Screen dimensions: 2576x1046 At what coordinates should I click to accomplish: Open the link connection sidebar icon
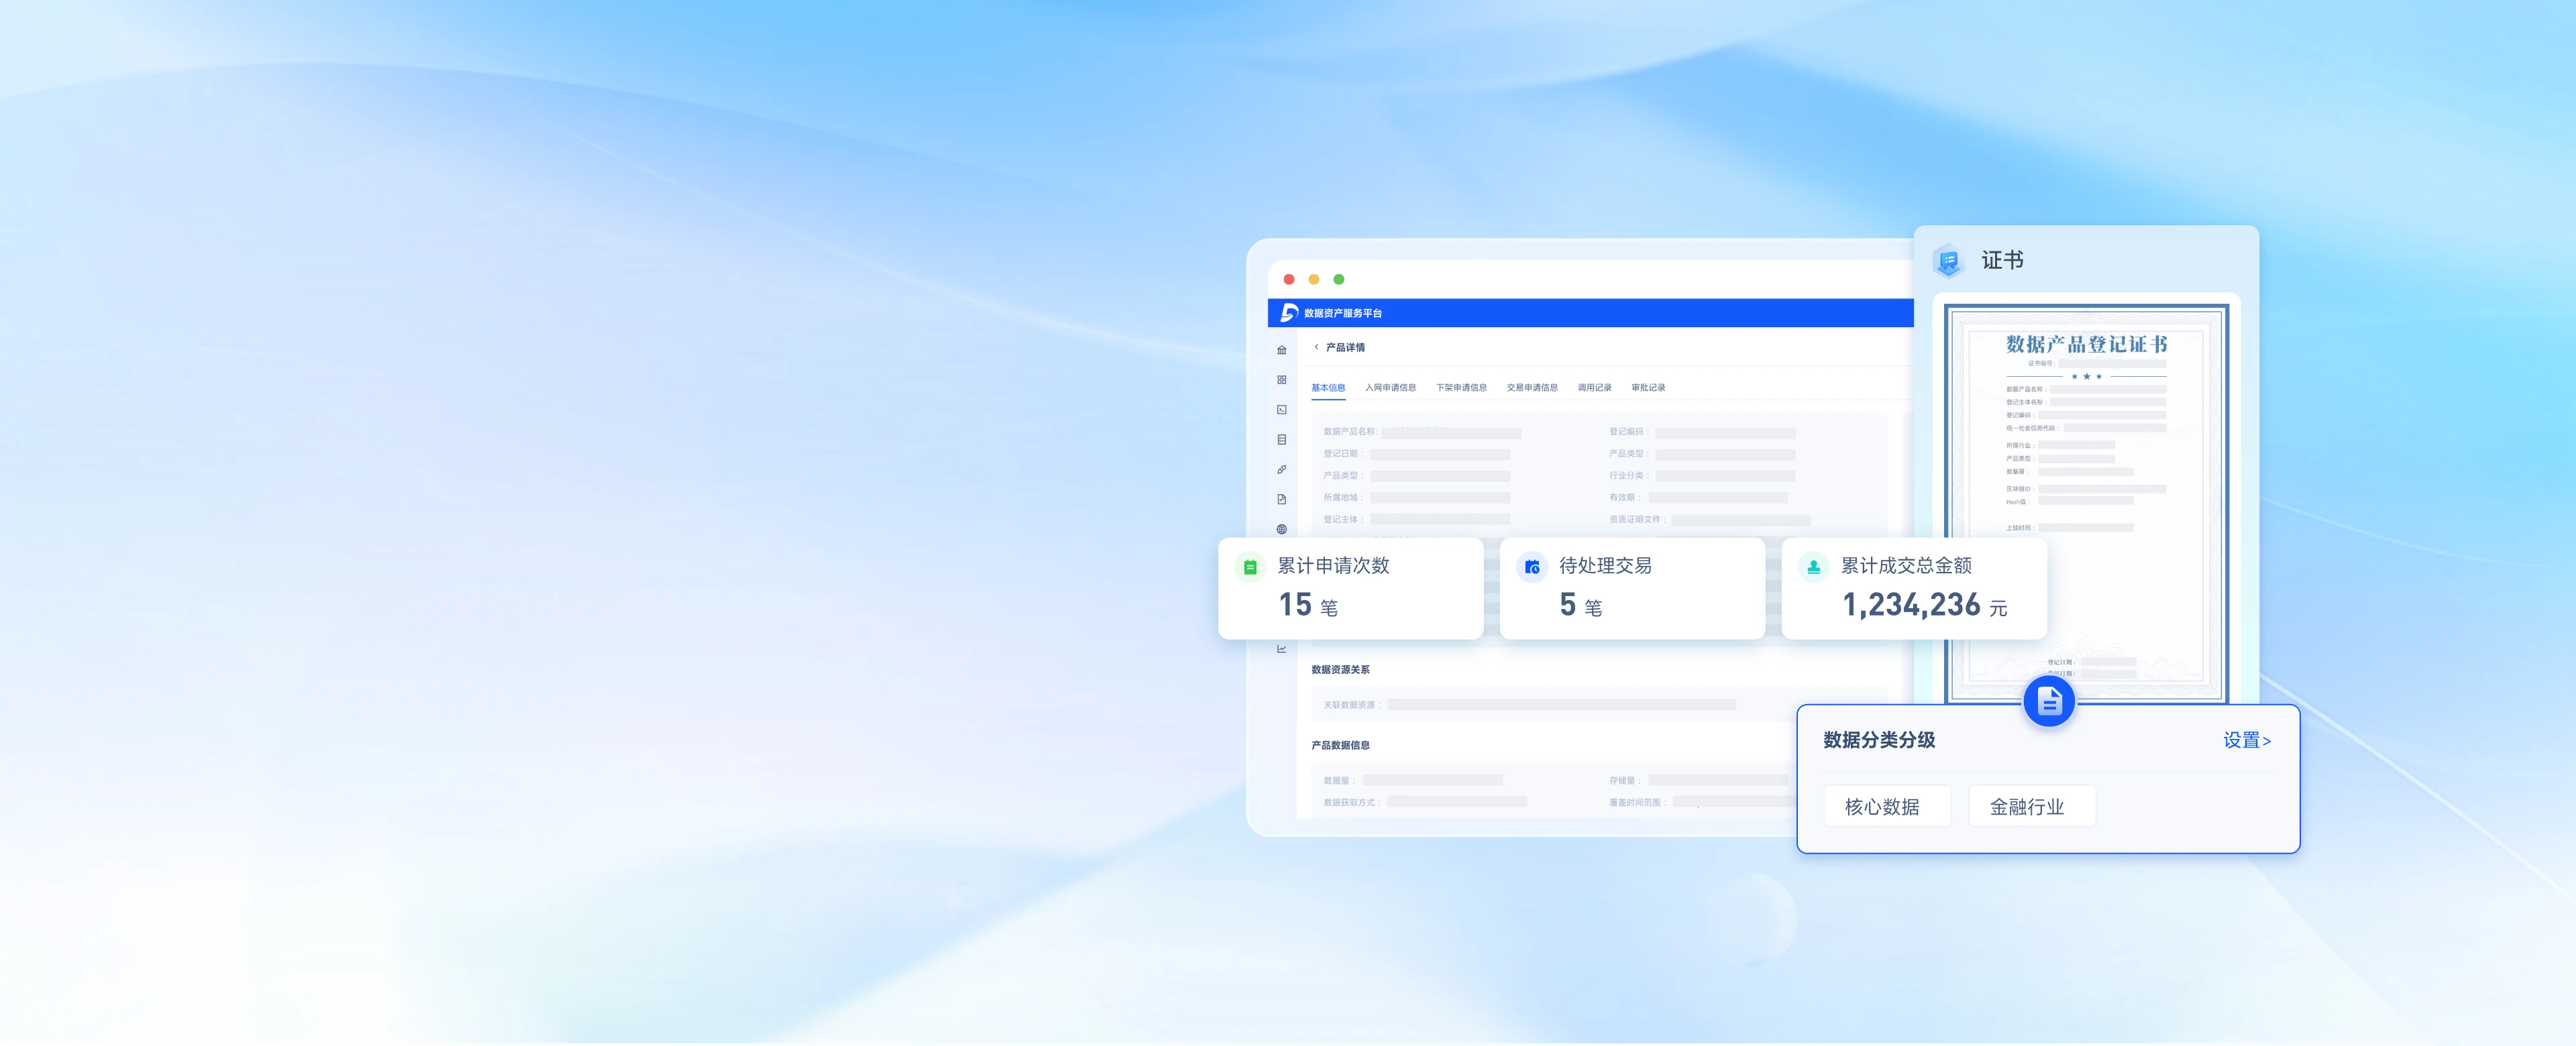click(1281, 470)
